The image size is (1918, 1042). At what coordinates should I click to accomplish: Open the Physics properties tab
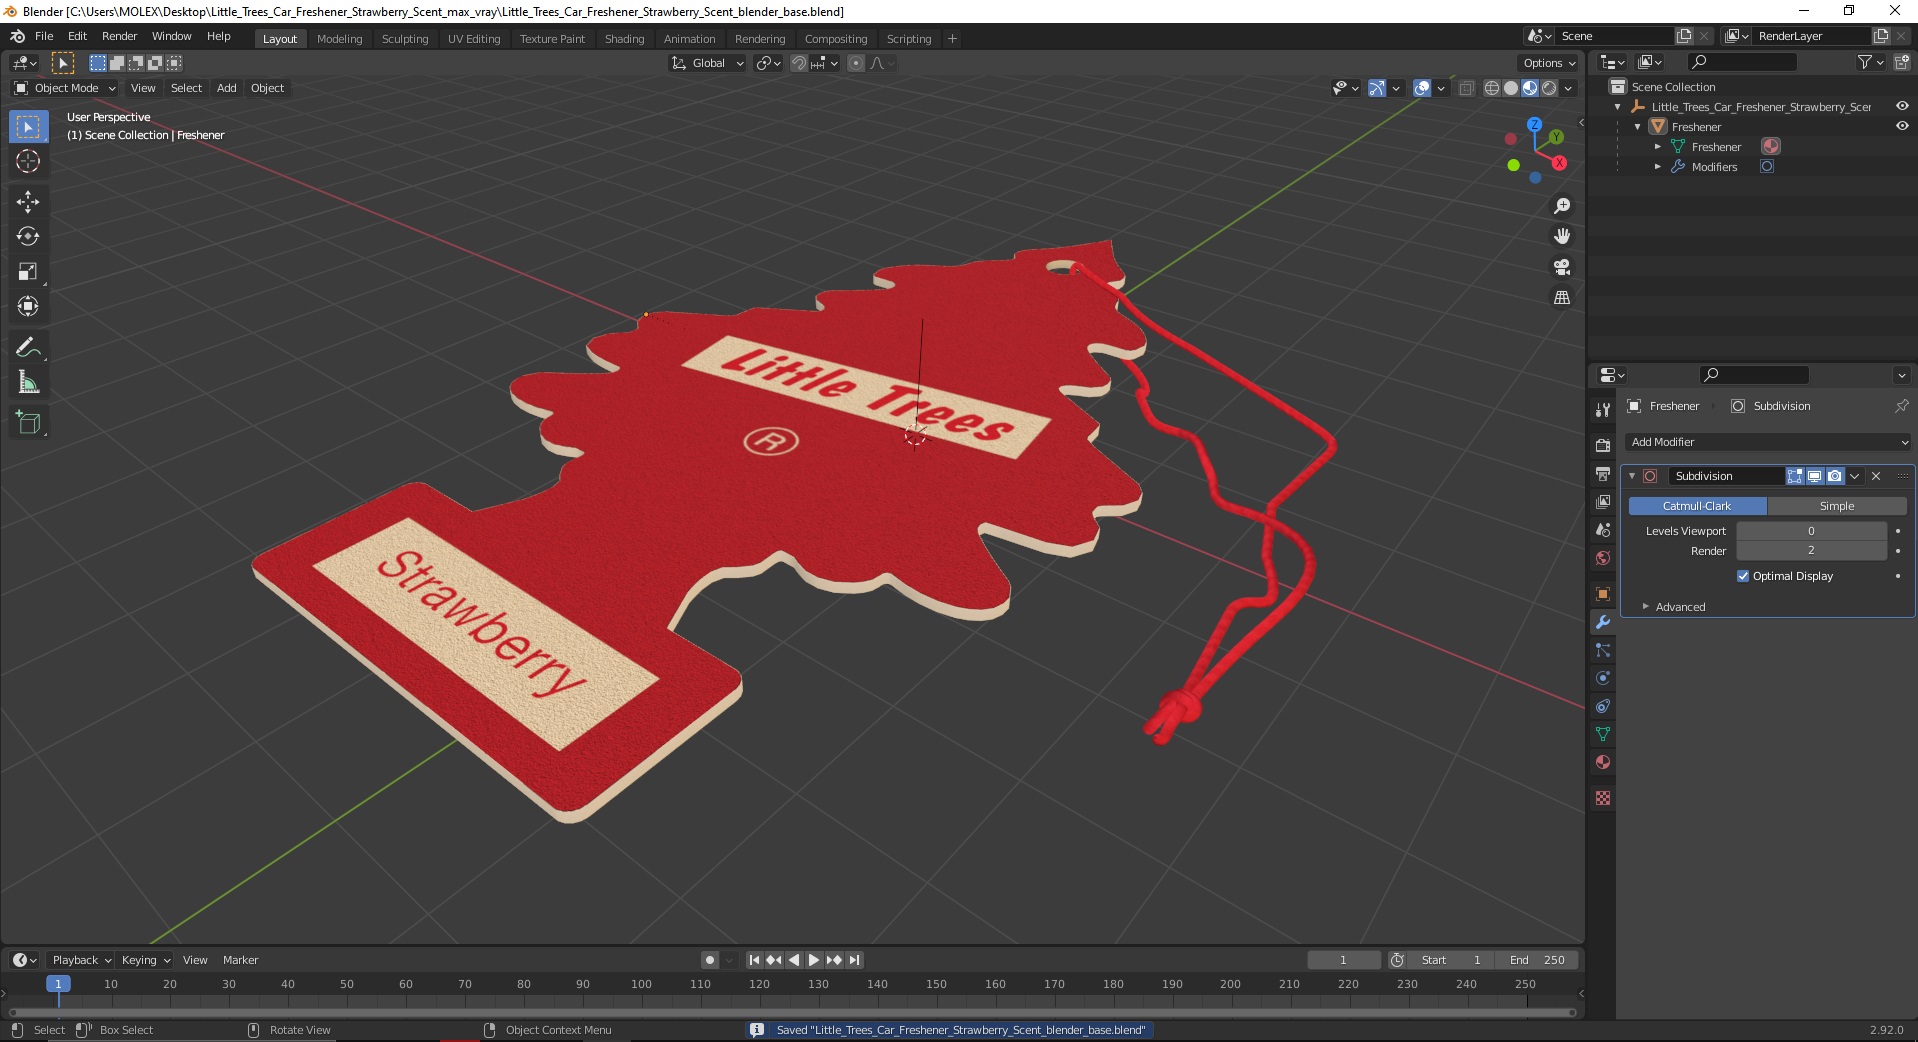(1603, 678)
